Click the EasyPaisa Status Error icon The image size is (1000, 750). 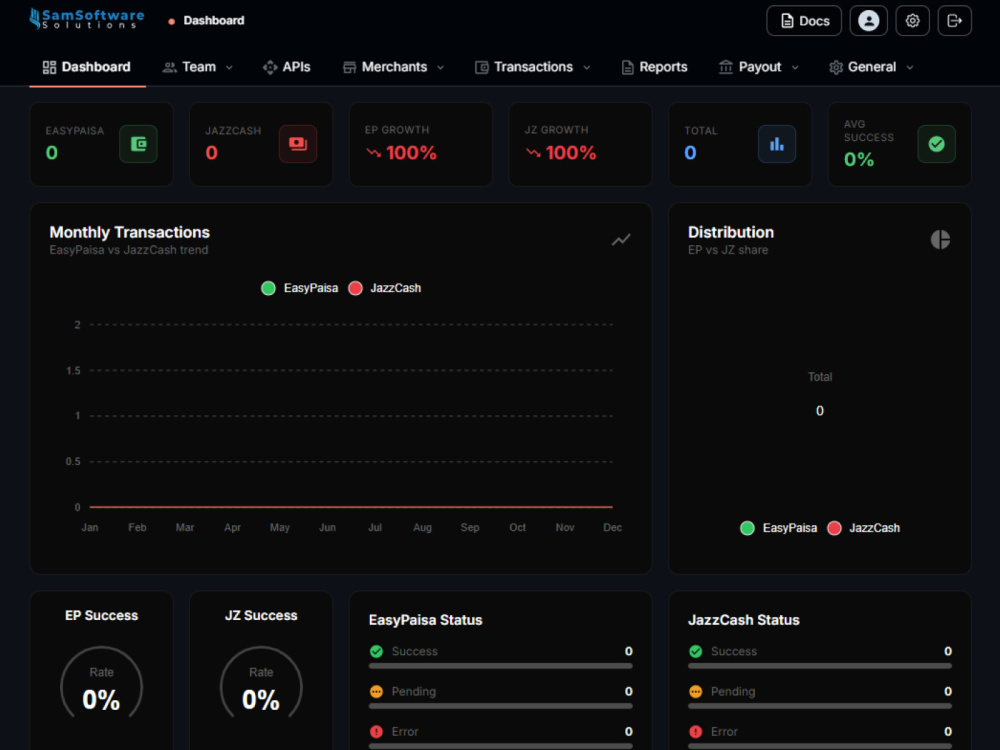[376, 732]
